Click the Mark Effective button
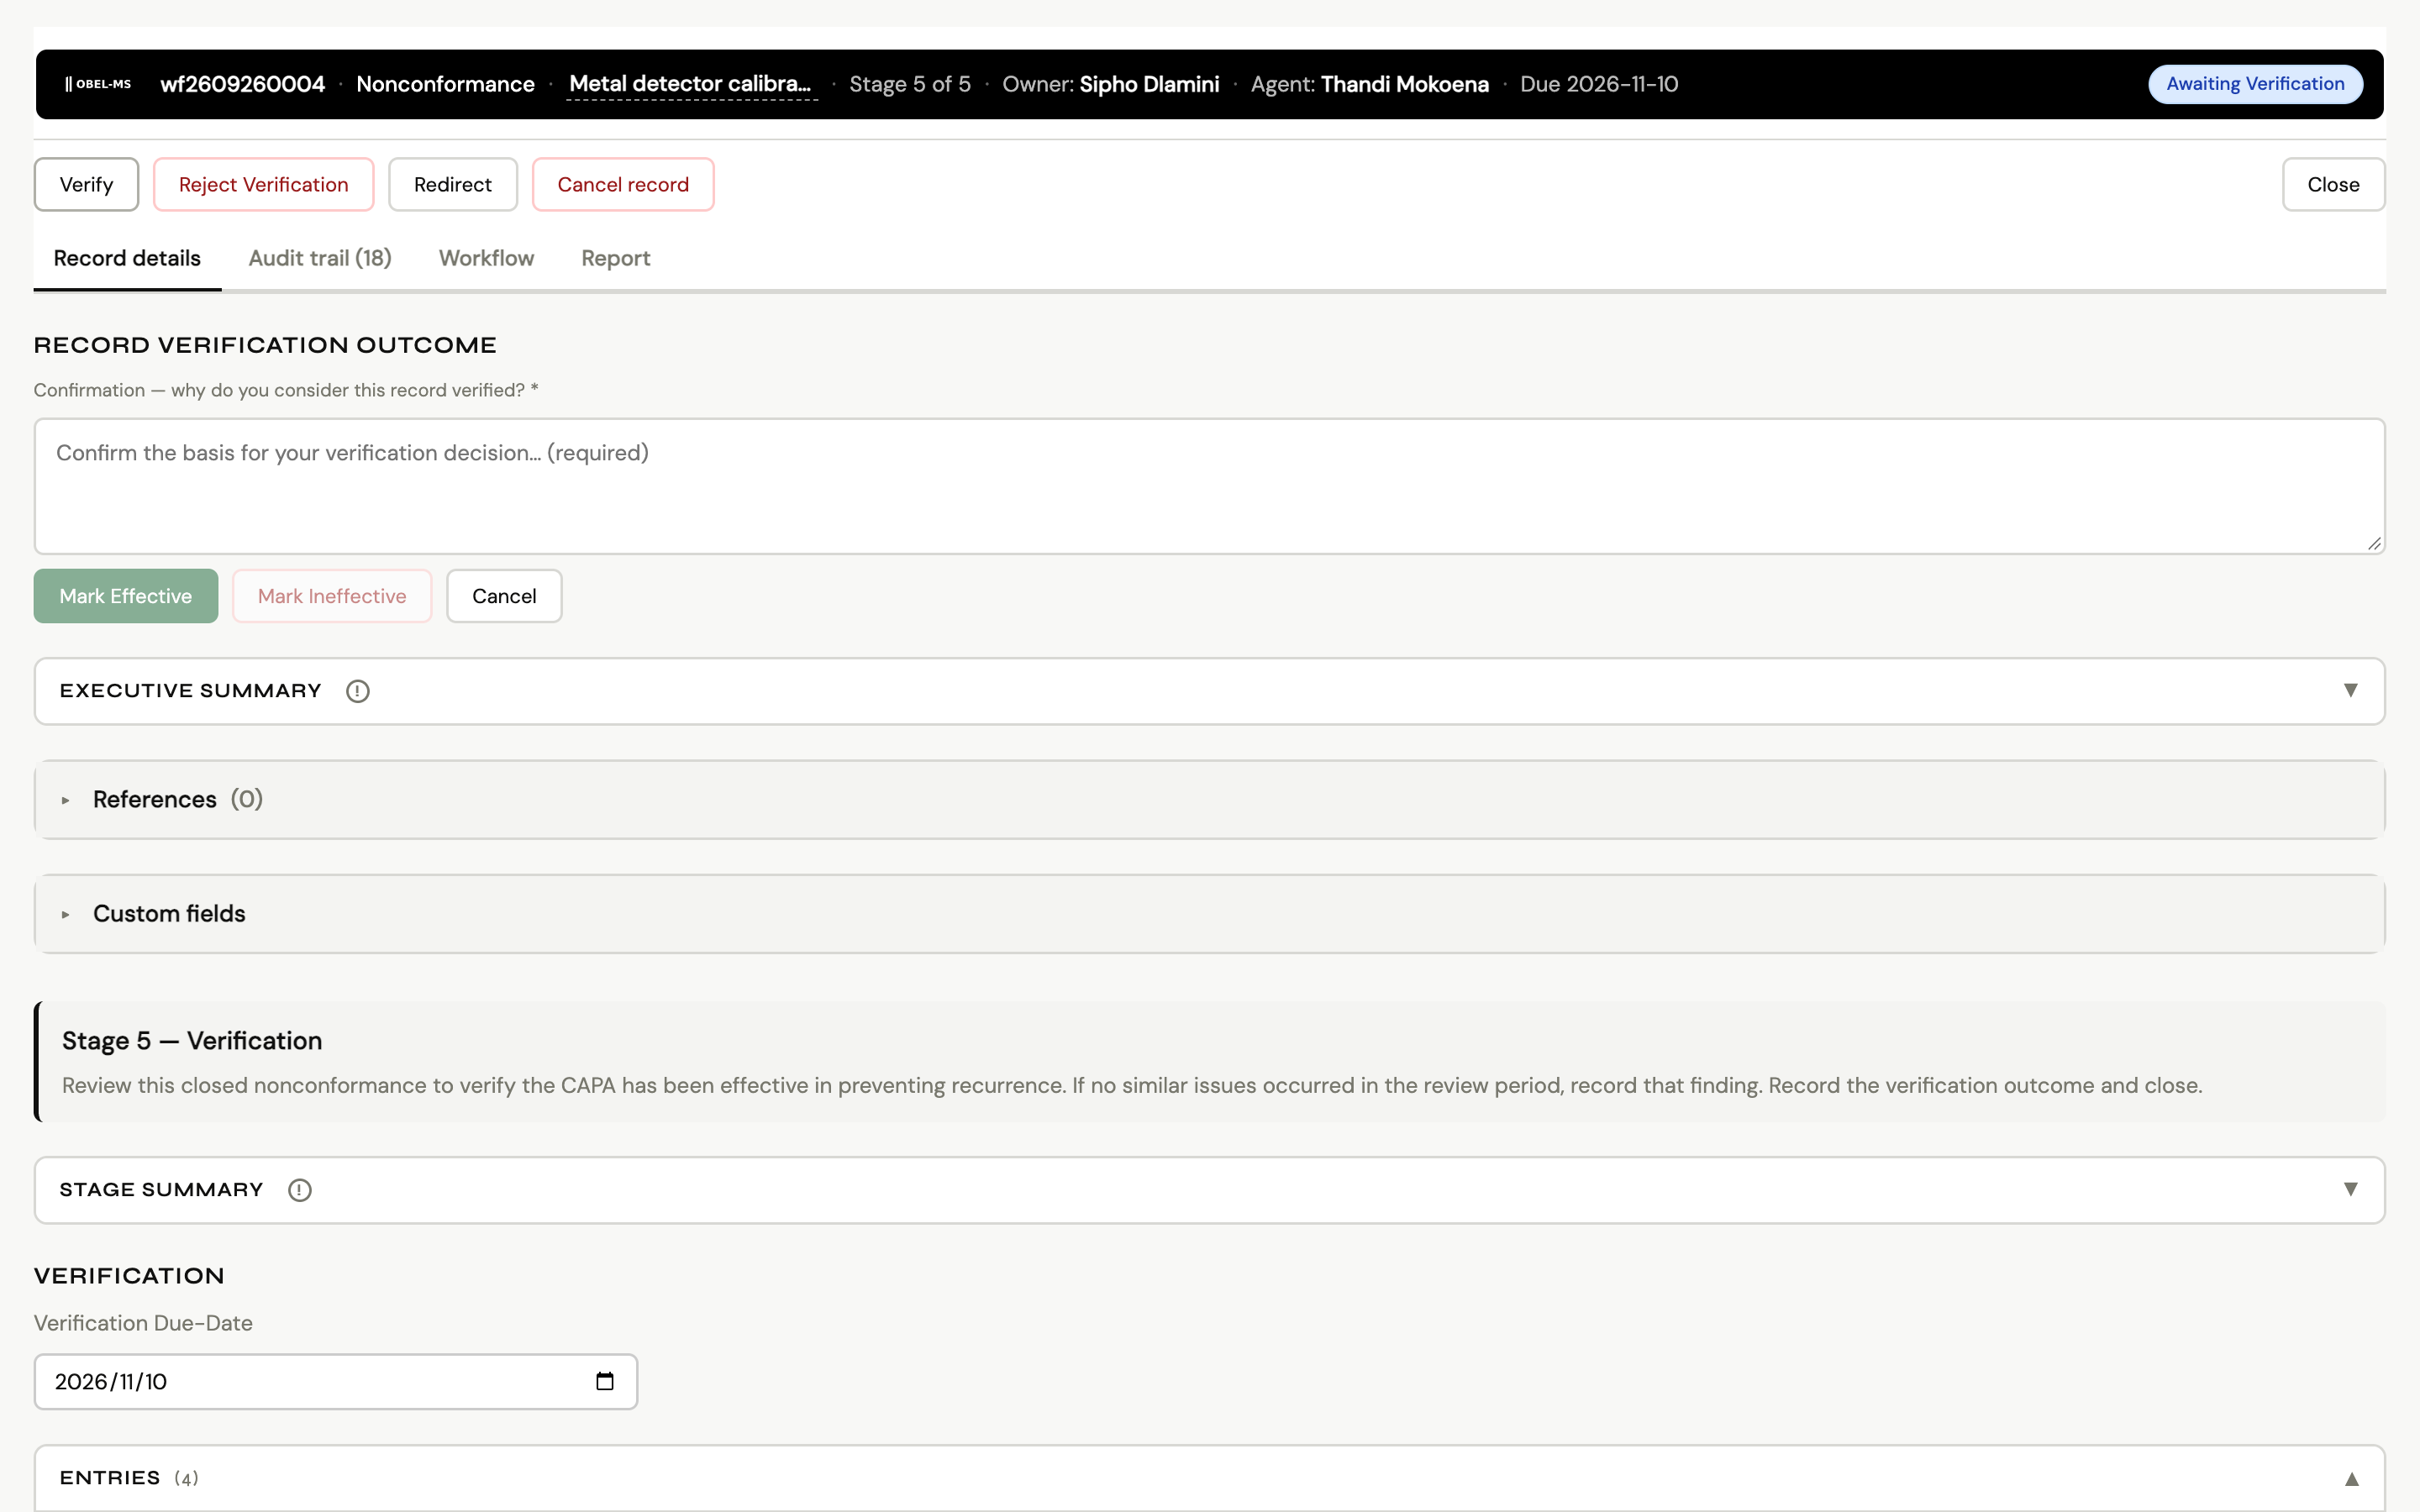The width and height of the screenshot is (2420, 1512). 126,596
